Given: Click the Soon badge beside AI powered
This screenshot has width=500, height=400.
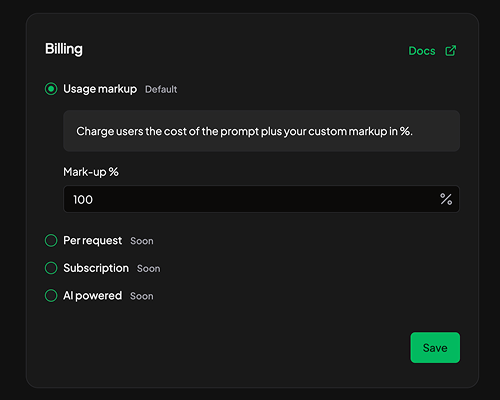Looking at the screenshot, I should 142,296.
